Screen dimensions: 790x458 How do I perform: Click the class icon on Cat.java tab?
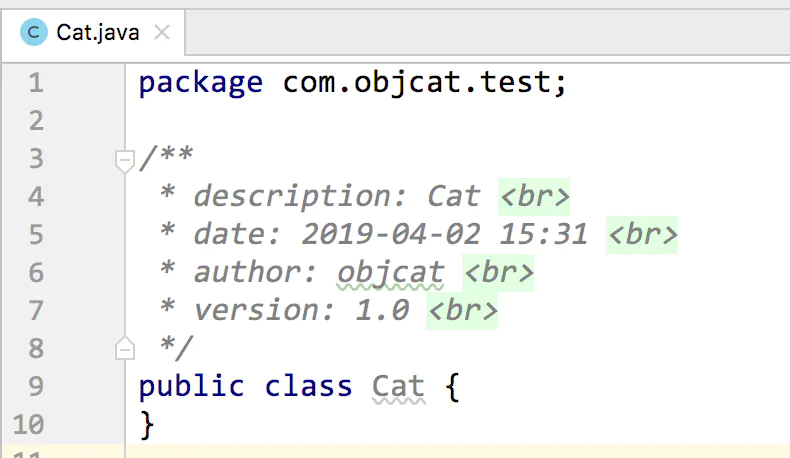click(x=34, y=32)
